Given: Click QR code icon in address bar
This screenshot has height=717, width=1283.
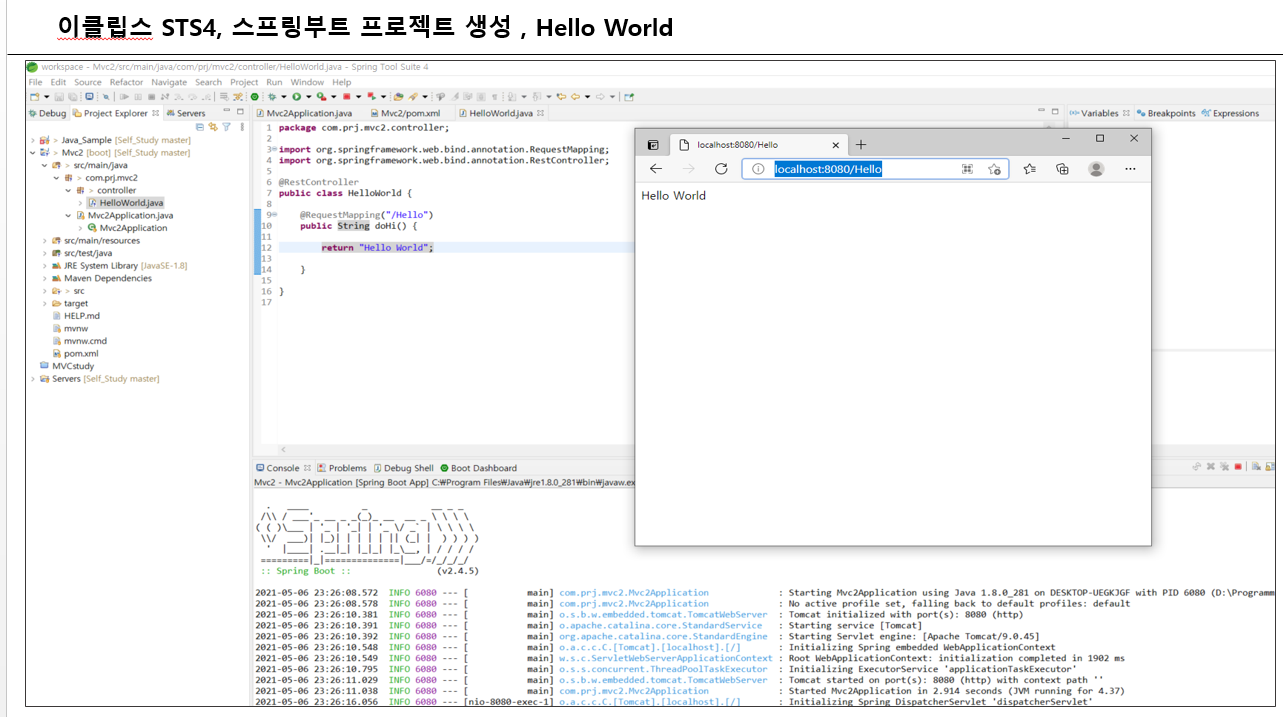Looking at the screenshot, I should coord(967,169).
